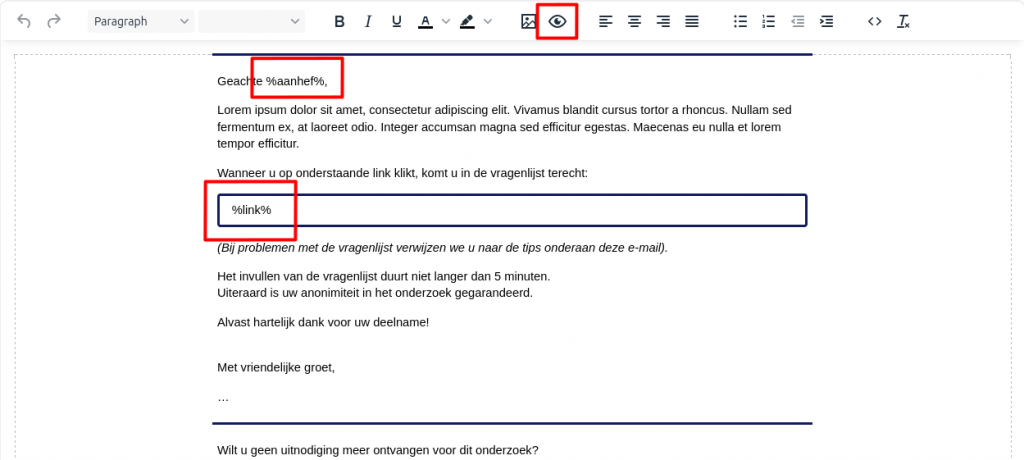Decrease the indent
The image size is (1024, 460).
[797, 22]
